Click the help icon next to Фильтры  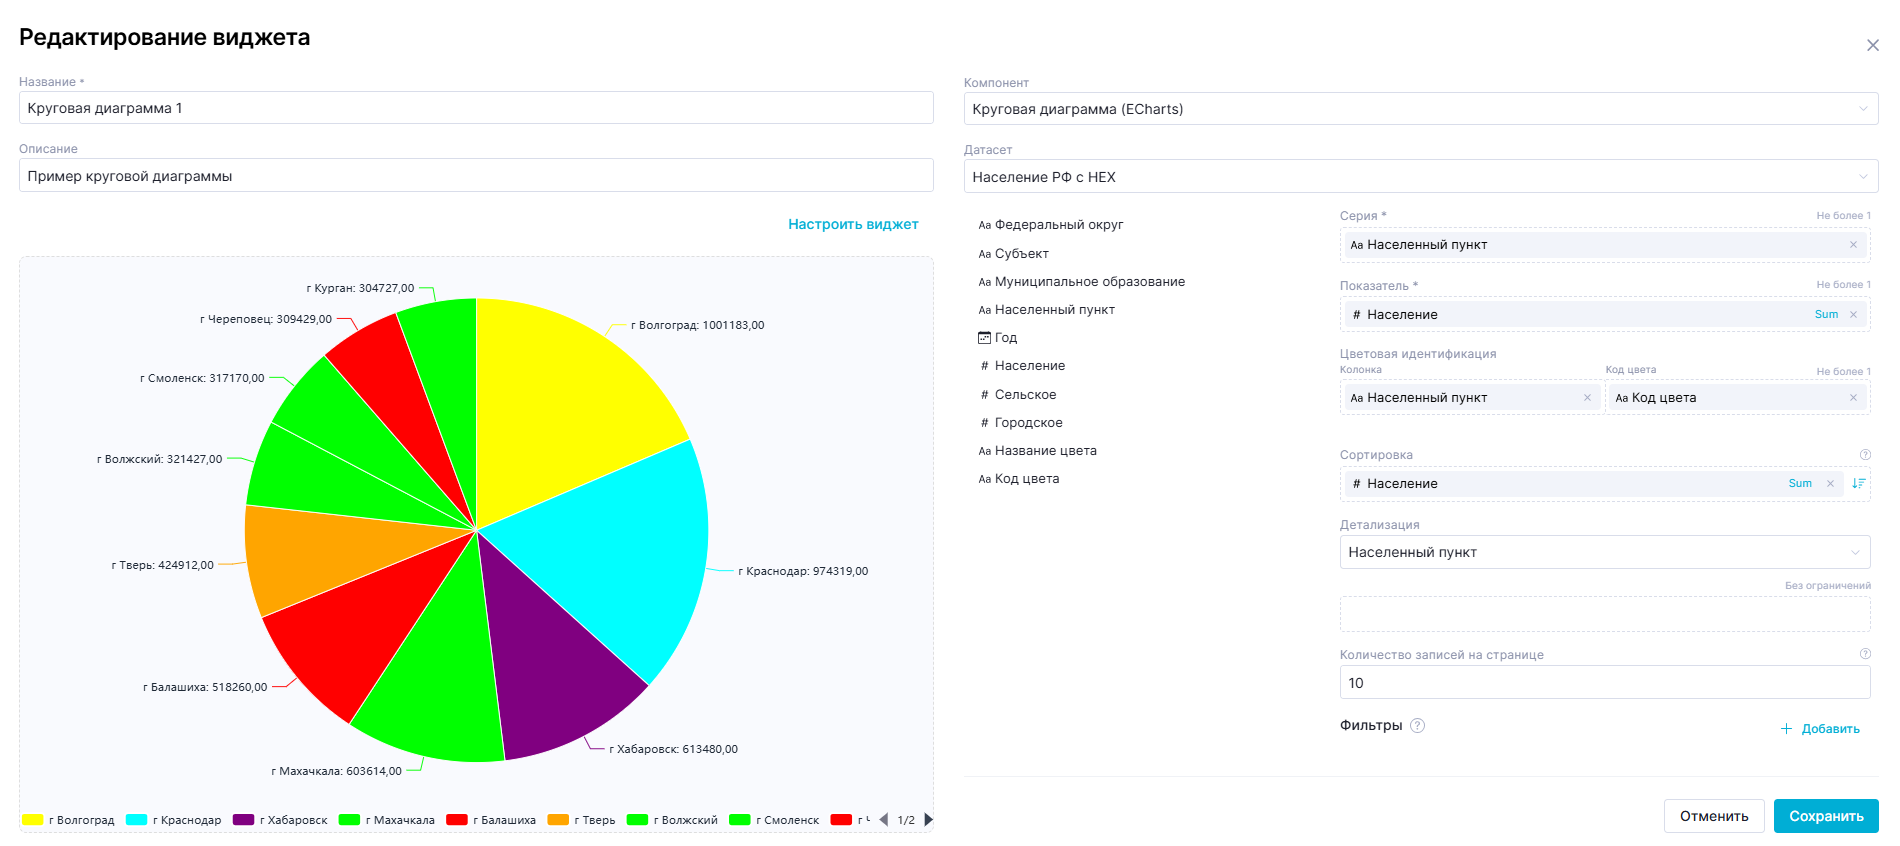(x=1417, y=726)
